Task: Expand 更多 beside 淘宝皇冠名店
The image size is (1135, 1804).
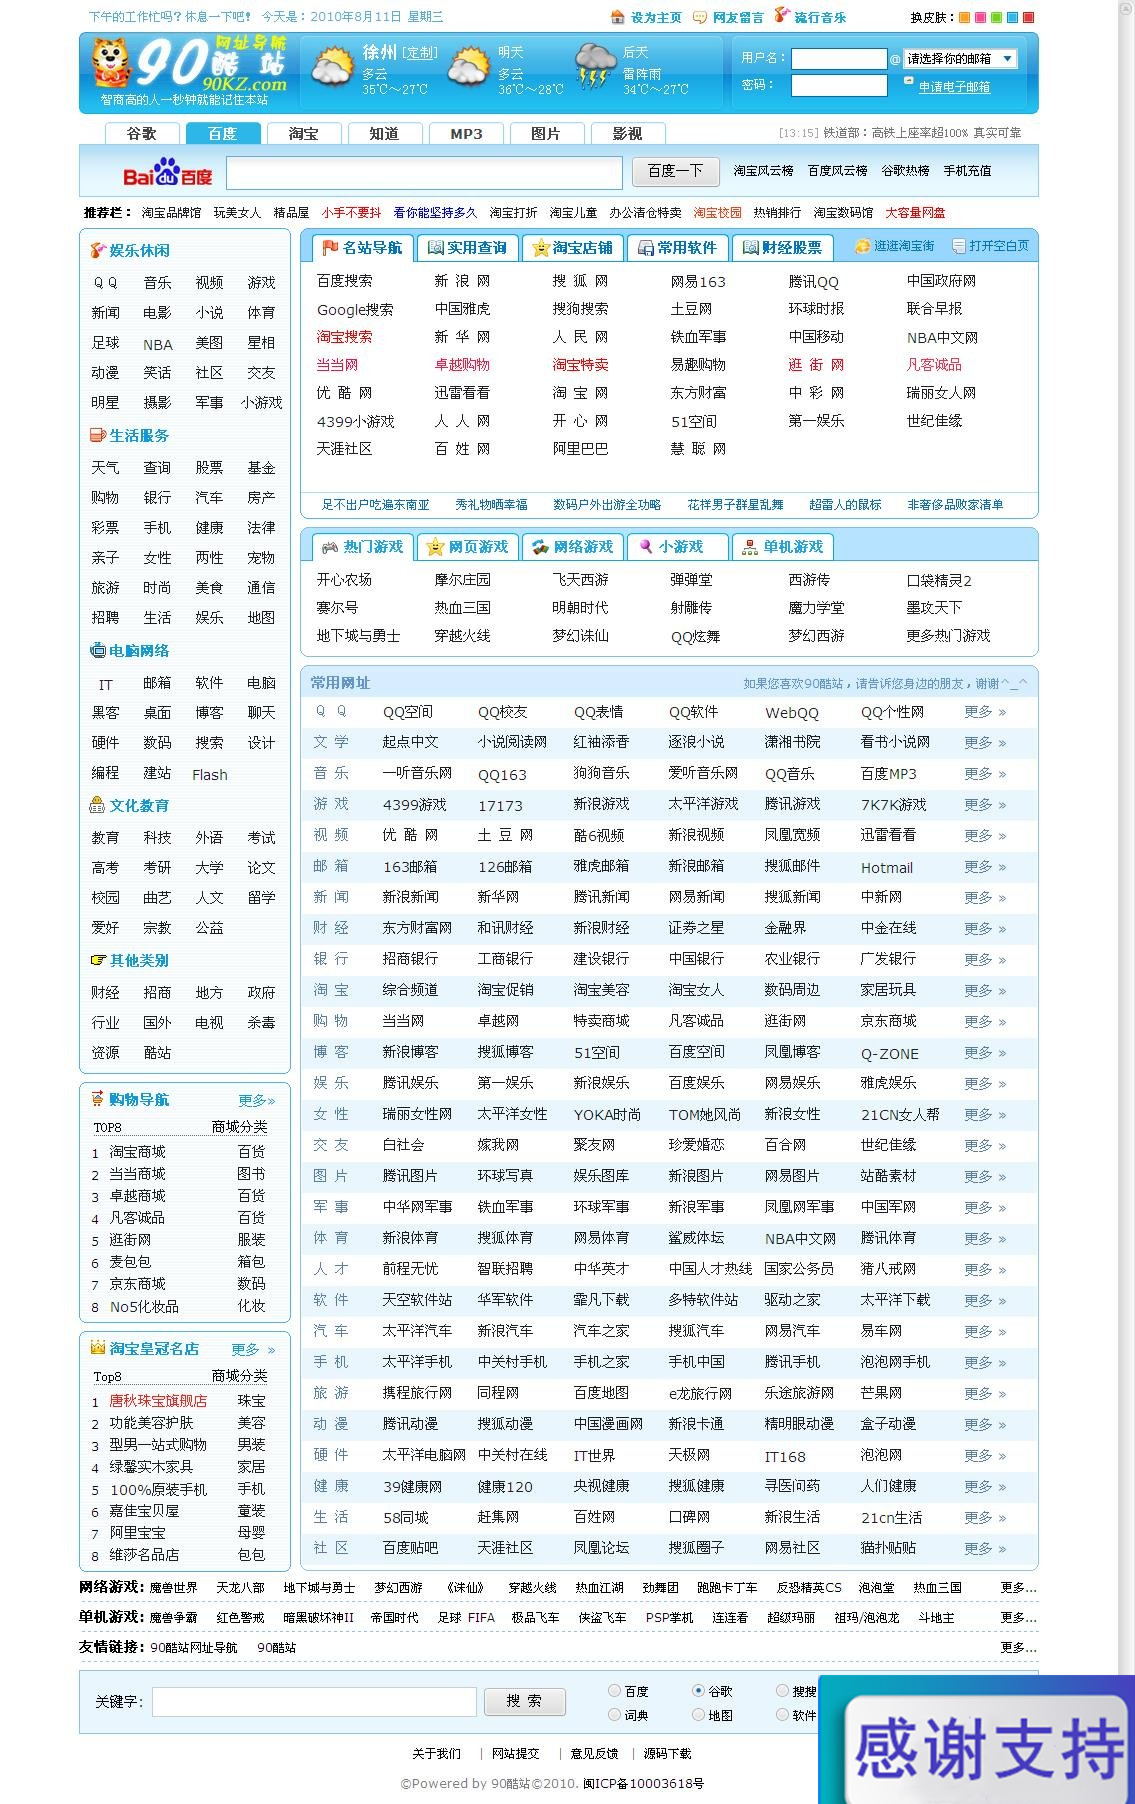Action: coord(253,1350)
